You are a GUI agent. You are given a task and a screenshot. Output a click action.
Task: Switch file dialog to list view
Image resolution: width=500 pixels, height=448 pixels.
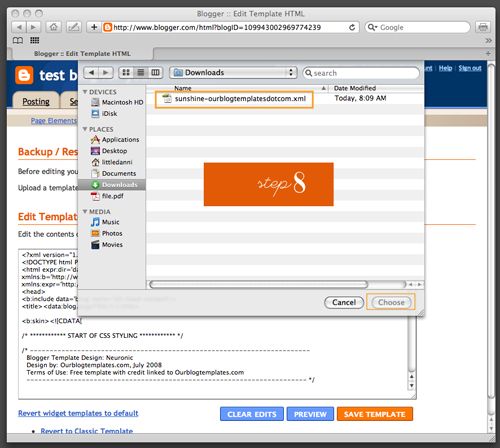[141, 72]
